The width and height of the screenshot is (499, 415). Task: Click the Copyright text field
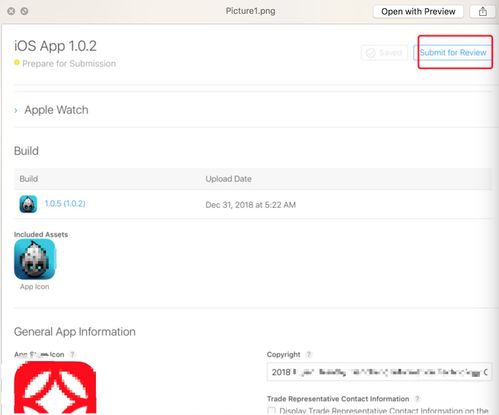pyautogui.click(x=379, y=372)
